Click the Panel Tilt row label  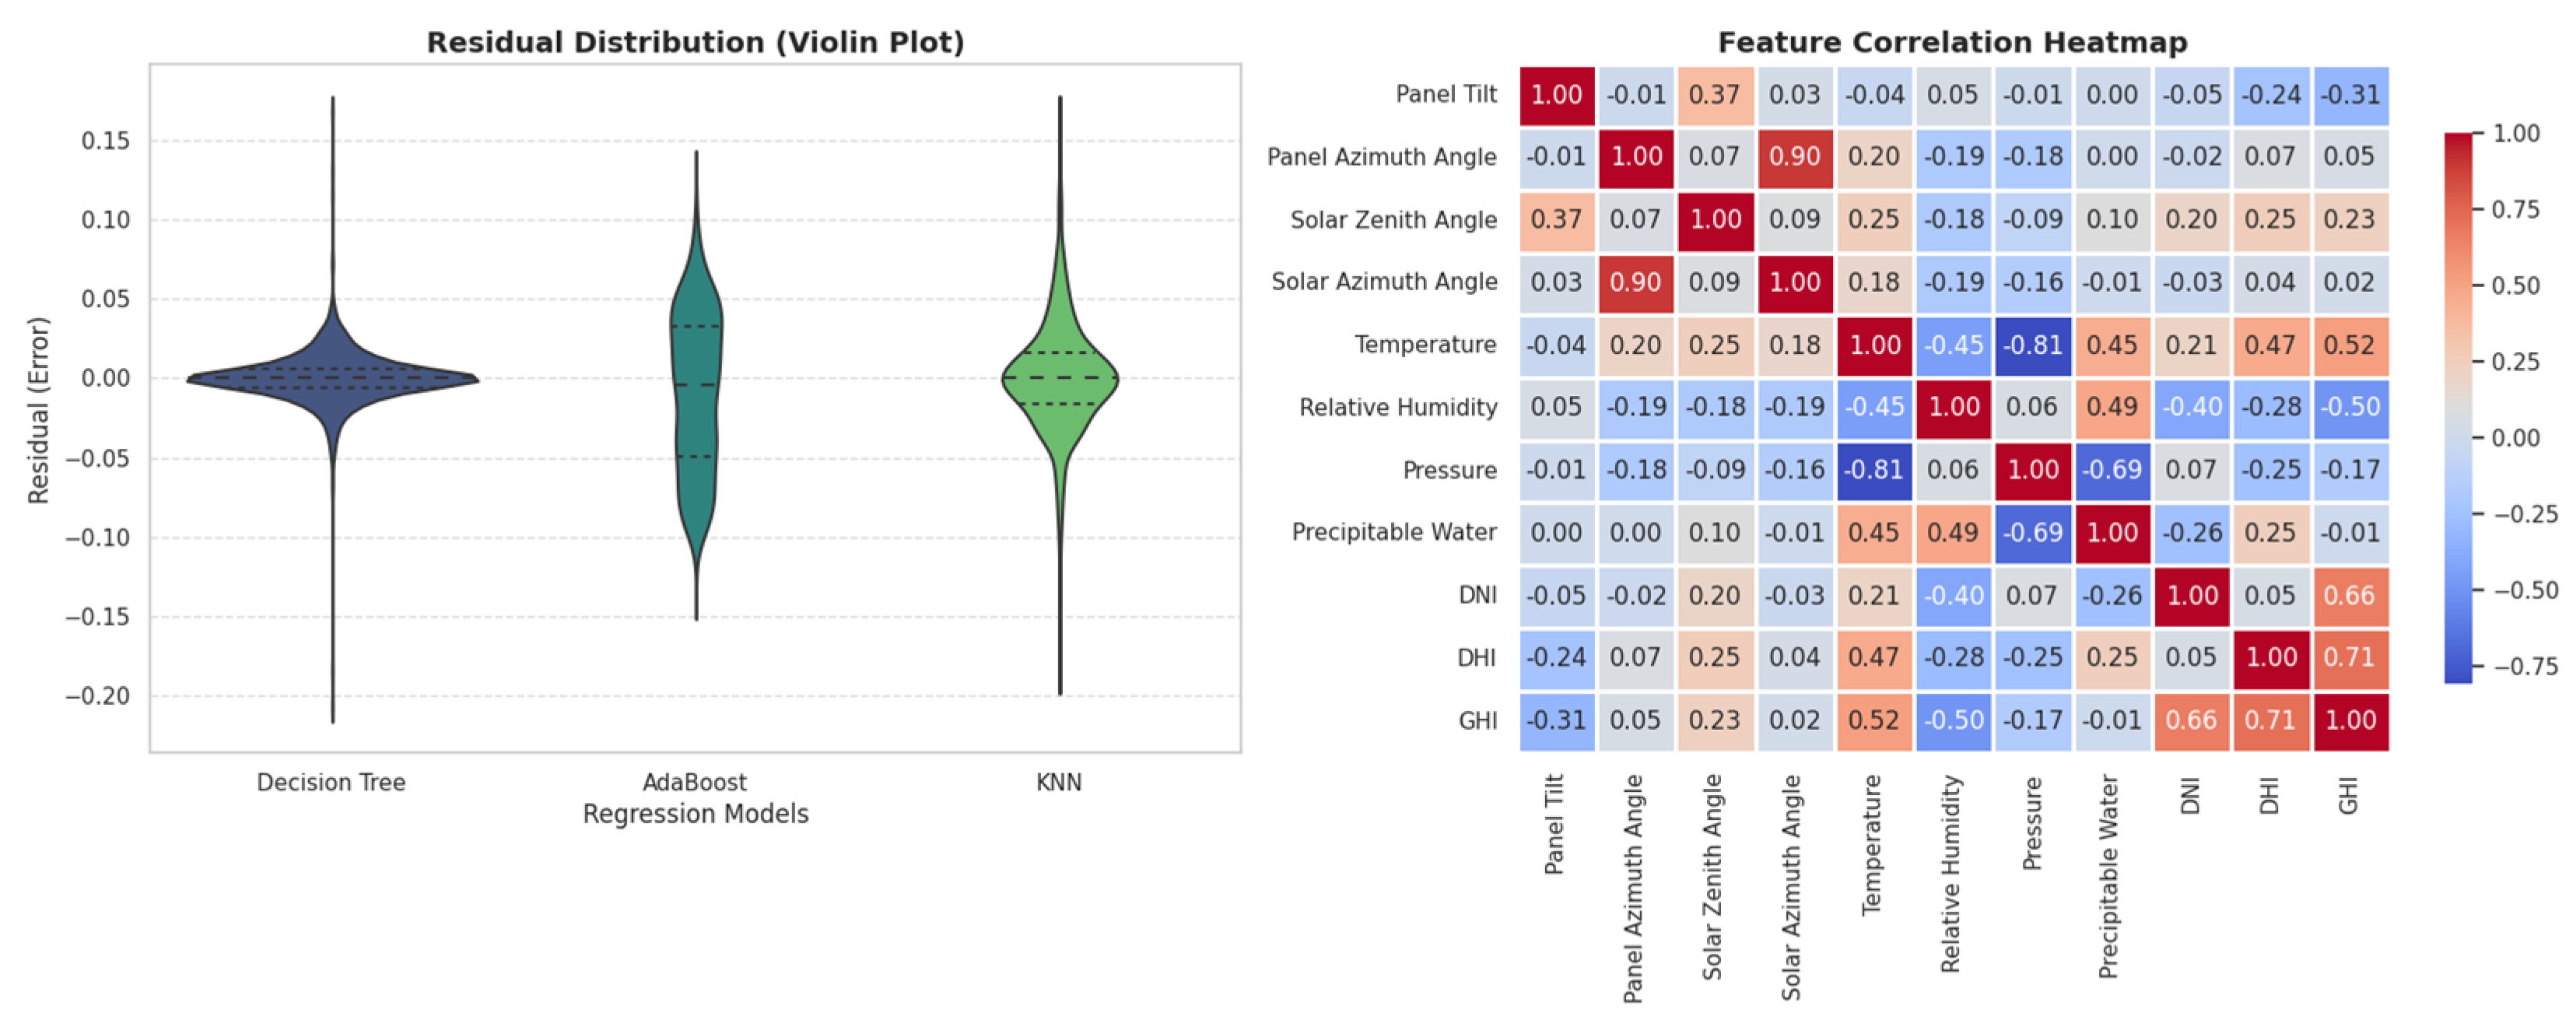coord(1446,94)
